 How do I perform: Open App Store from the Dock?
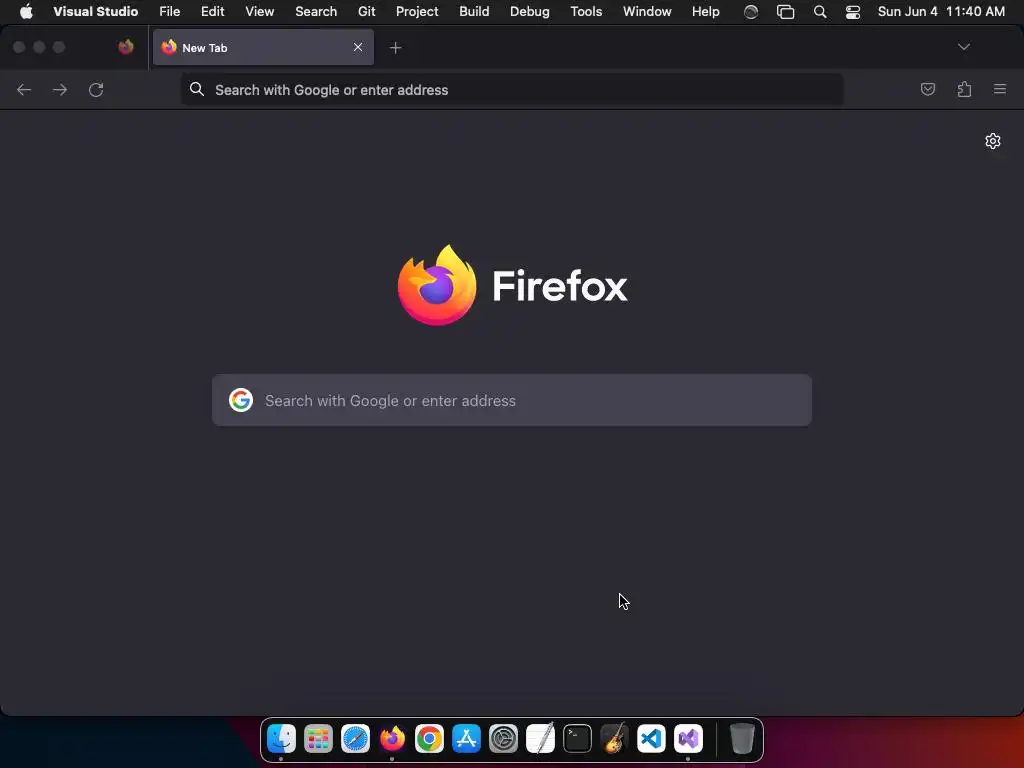466,739
